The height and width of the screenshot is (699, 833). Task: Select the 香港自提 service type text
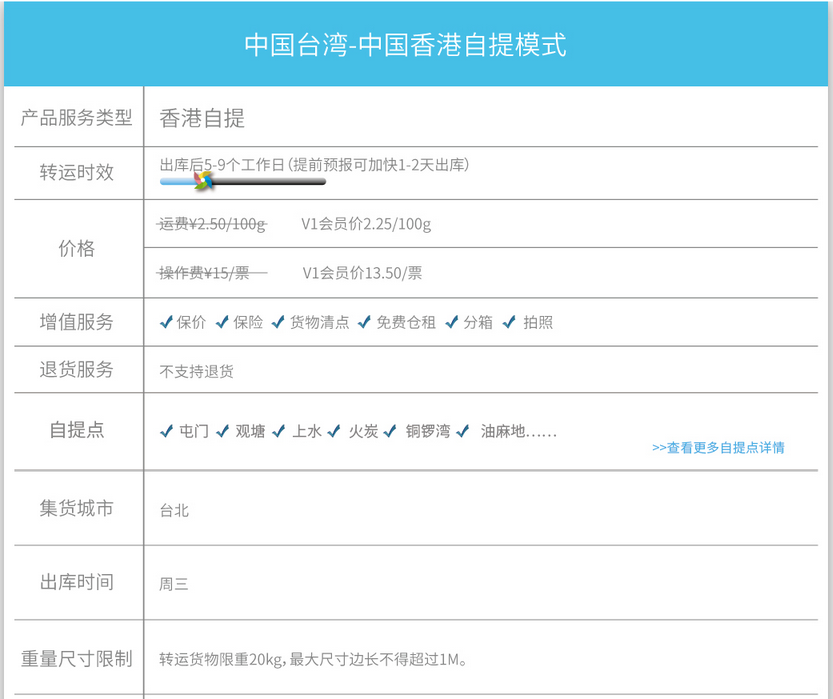[202, 118]
